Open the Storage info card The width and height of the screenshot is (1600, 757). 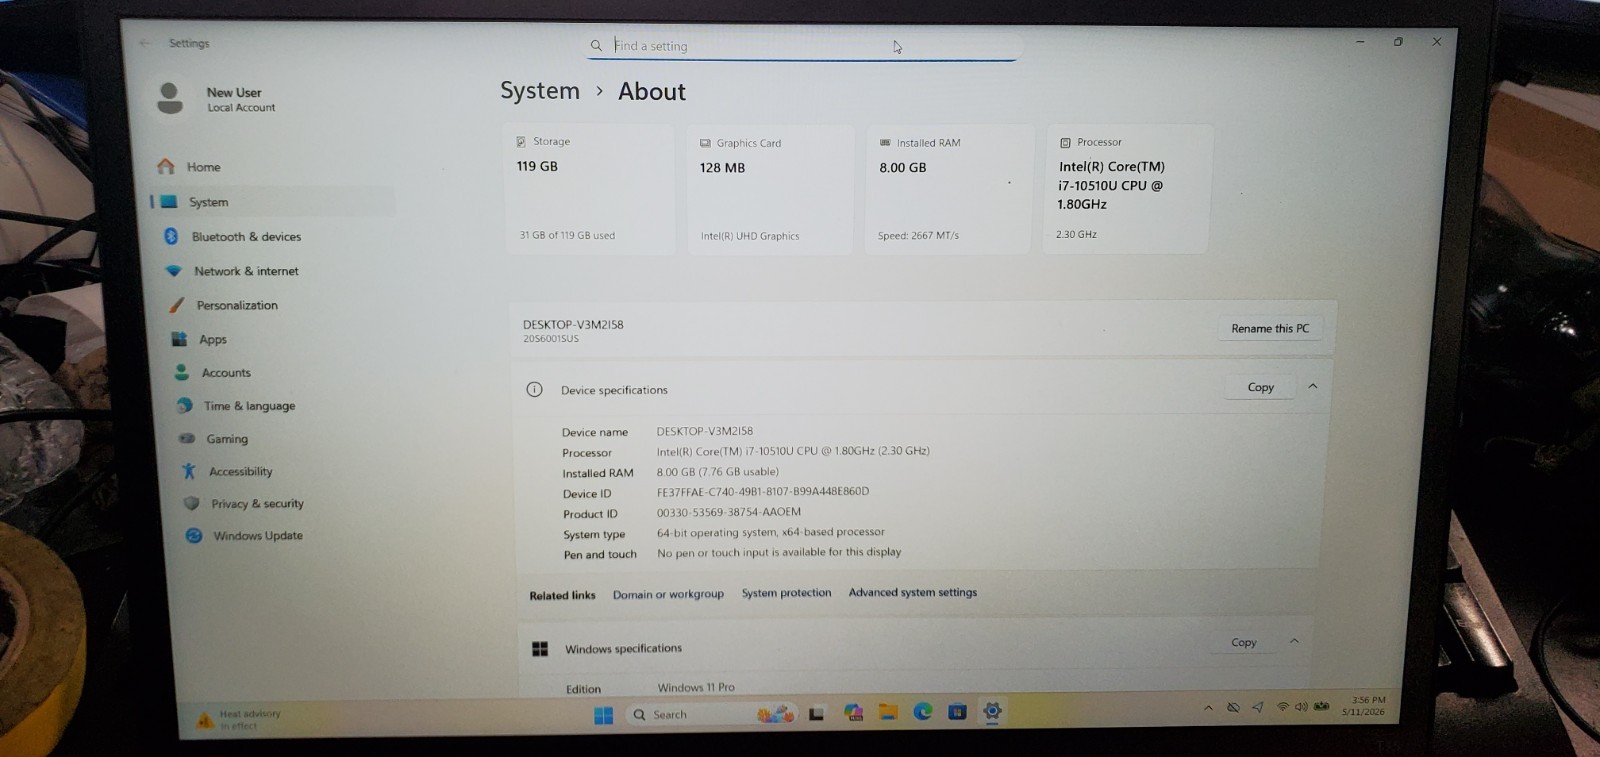[x=589, y=189]
